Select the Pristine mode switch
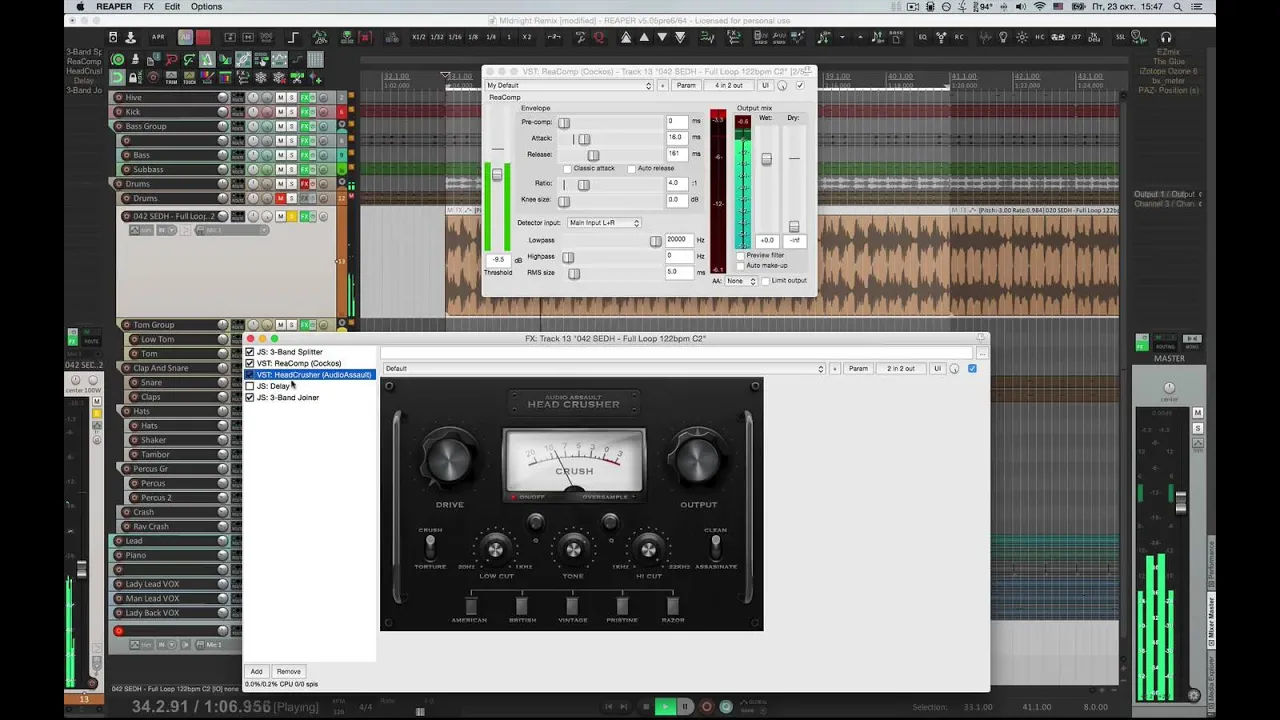1280x720 pixels. pyautogui.click(x=622, y=605)
